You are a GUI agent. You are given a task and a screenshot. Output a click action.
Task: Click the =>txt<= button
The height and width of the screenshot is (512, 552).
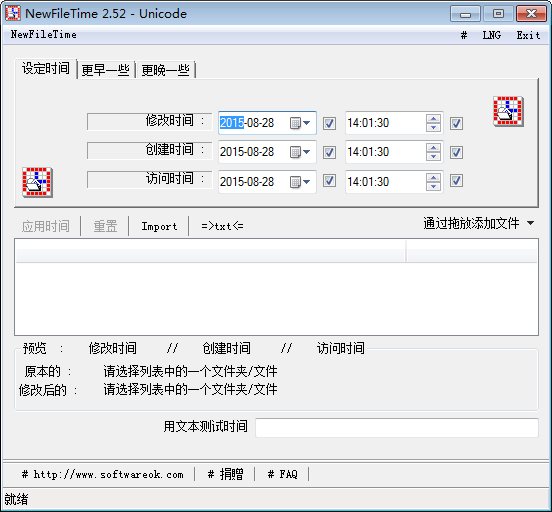pos(222,226)
